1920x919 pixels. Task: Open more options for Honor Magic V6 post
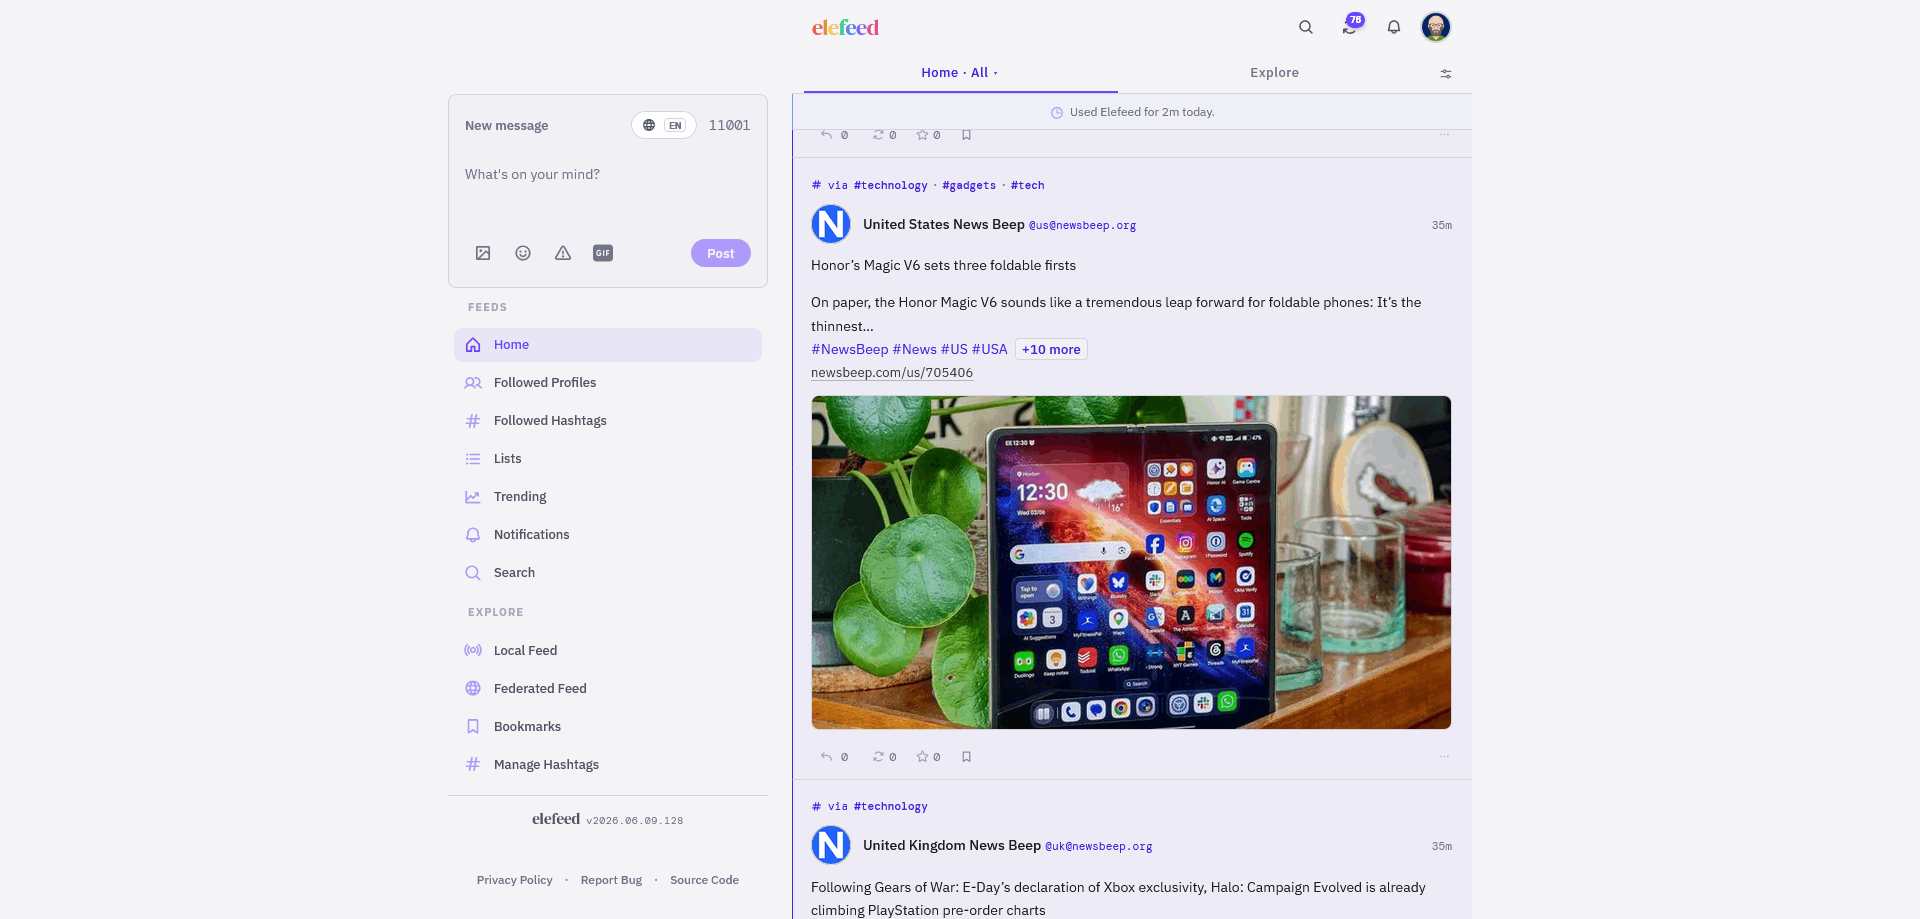pyautogui.click(x=1444, y=757)
